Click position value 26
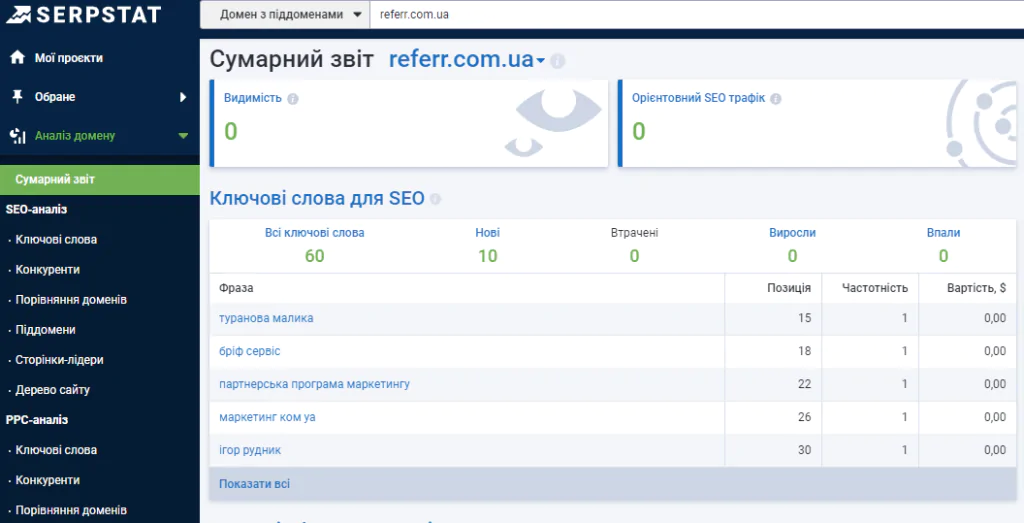Viewport: 1024px width, 523px height. (x=805, y=417)
